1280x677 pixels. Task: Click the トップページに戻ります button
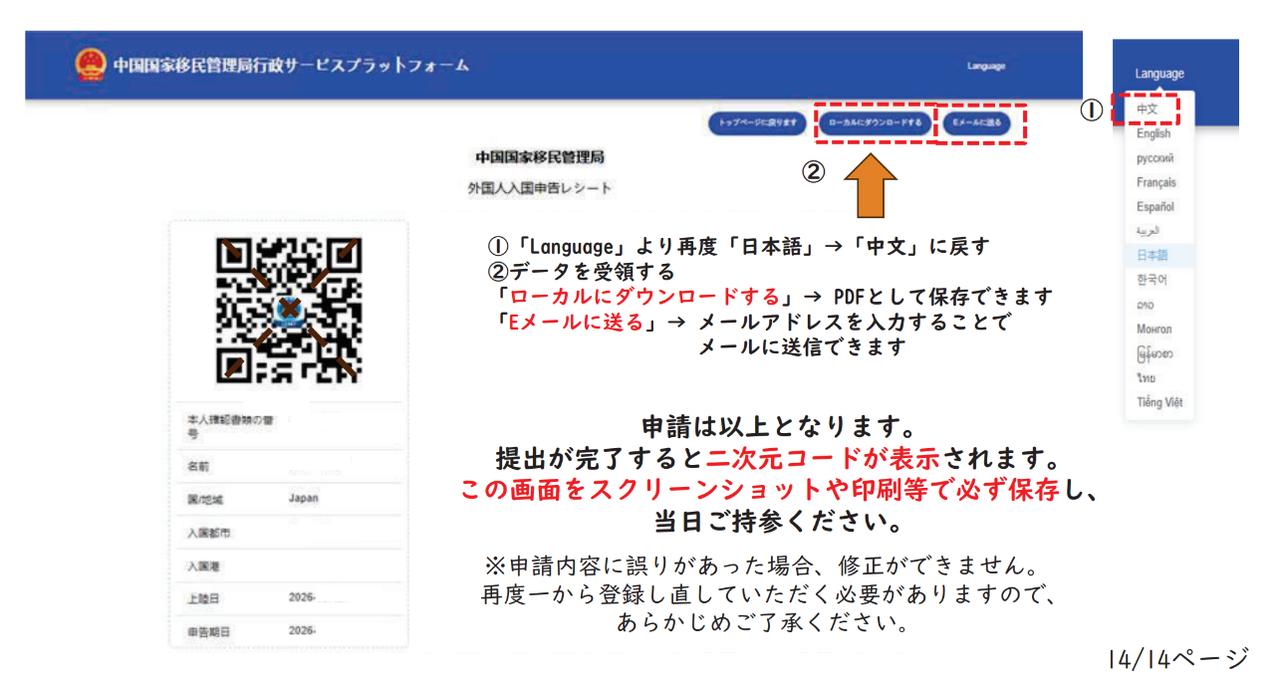tap(758, 123)
